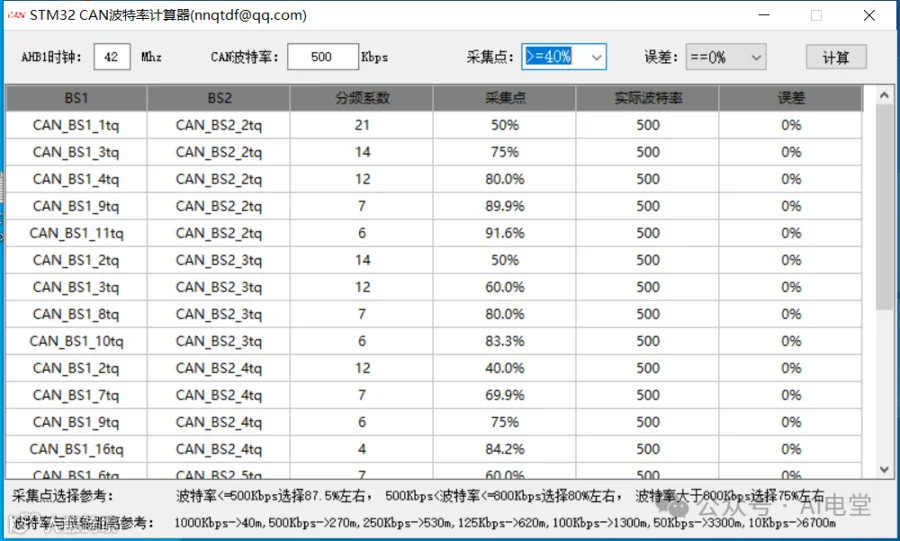Select 采集点 cell 89.9%
Viewport: 900px width, 541px height.
505,206
